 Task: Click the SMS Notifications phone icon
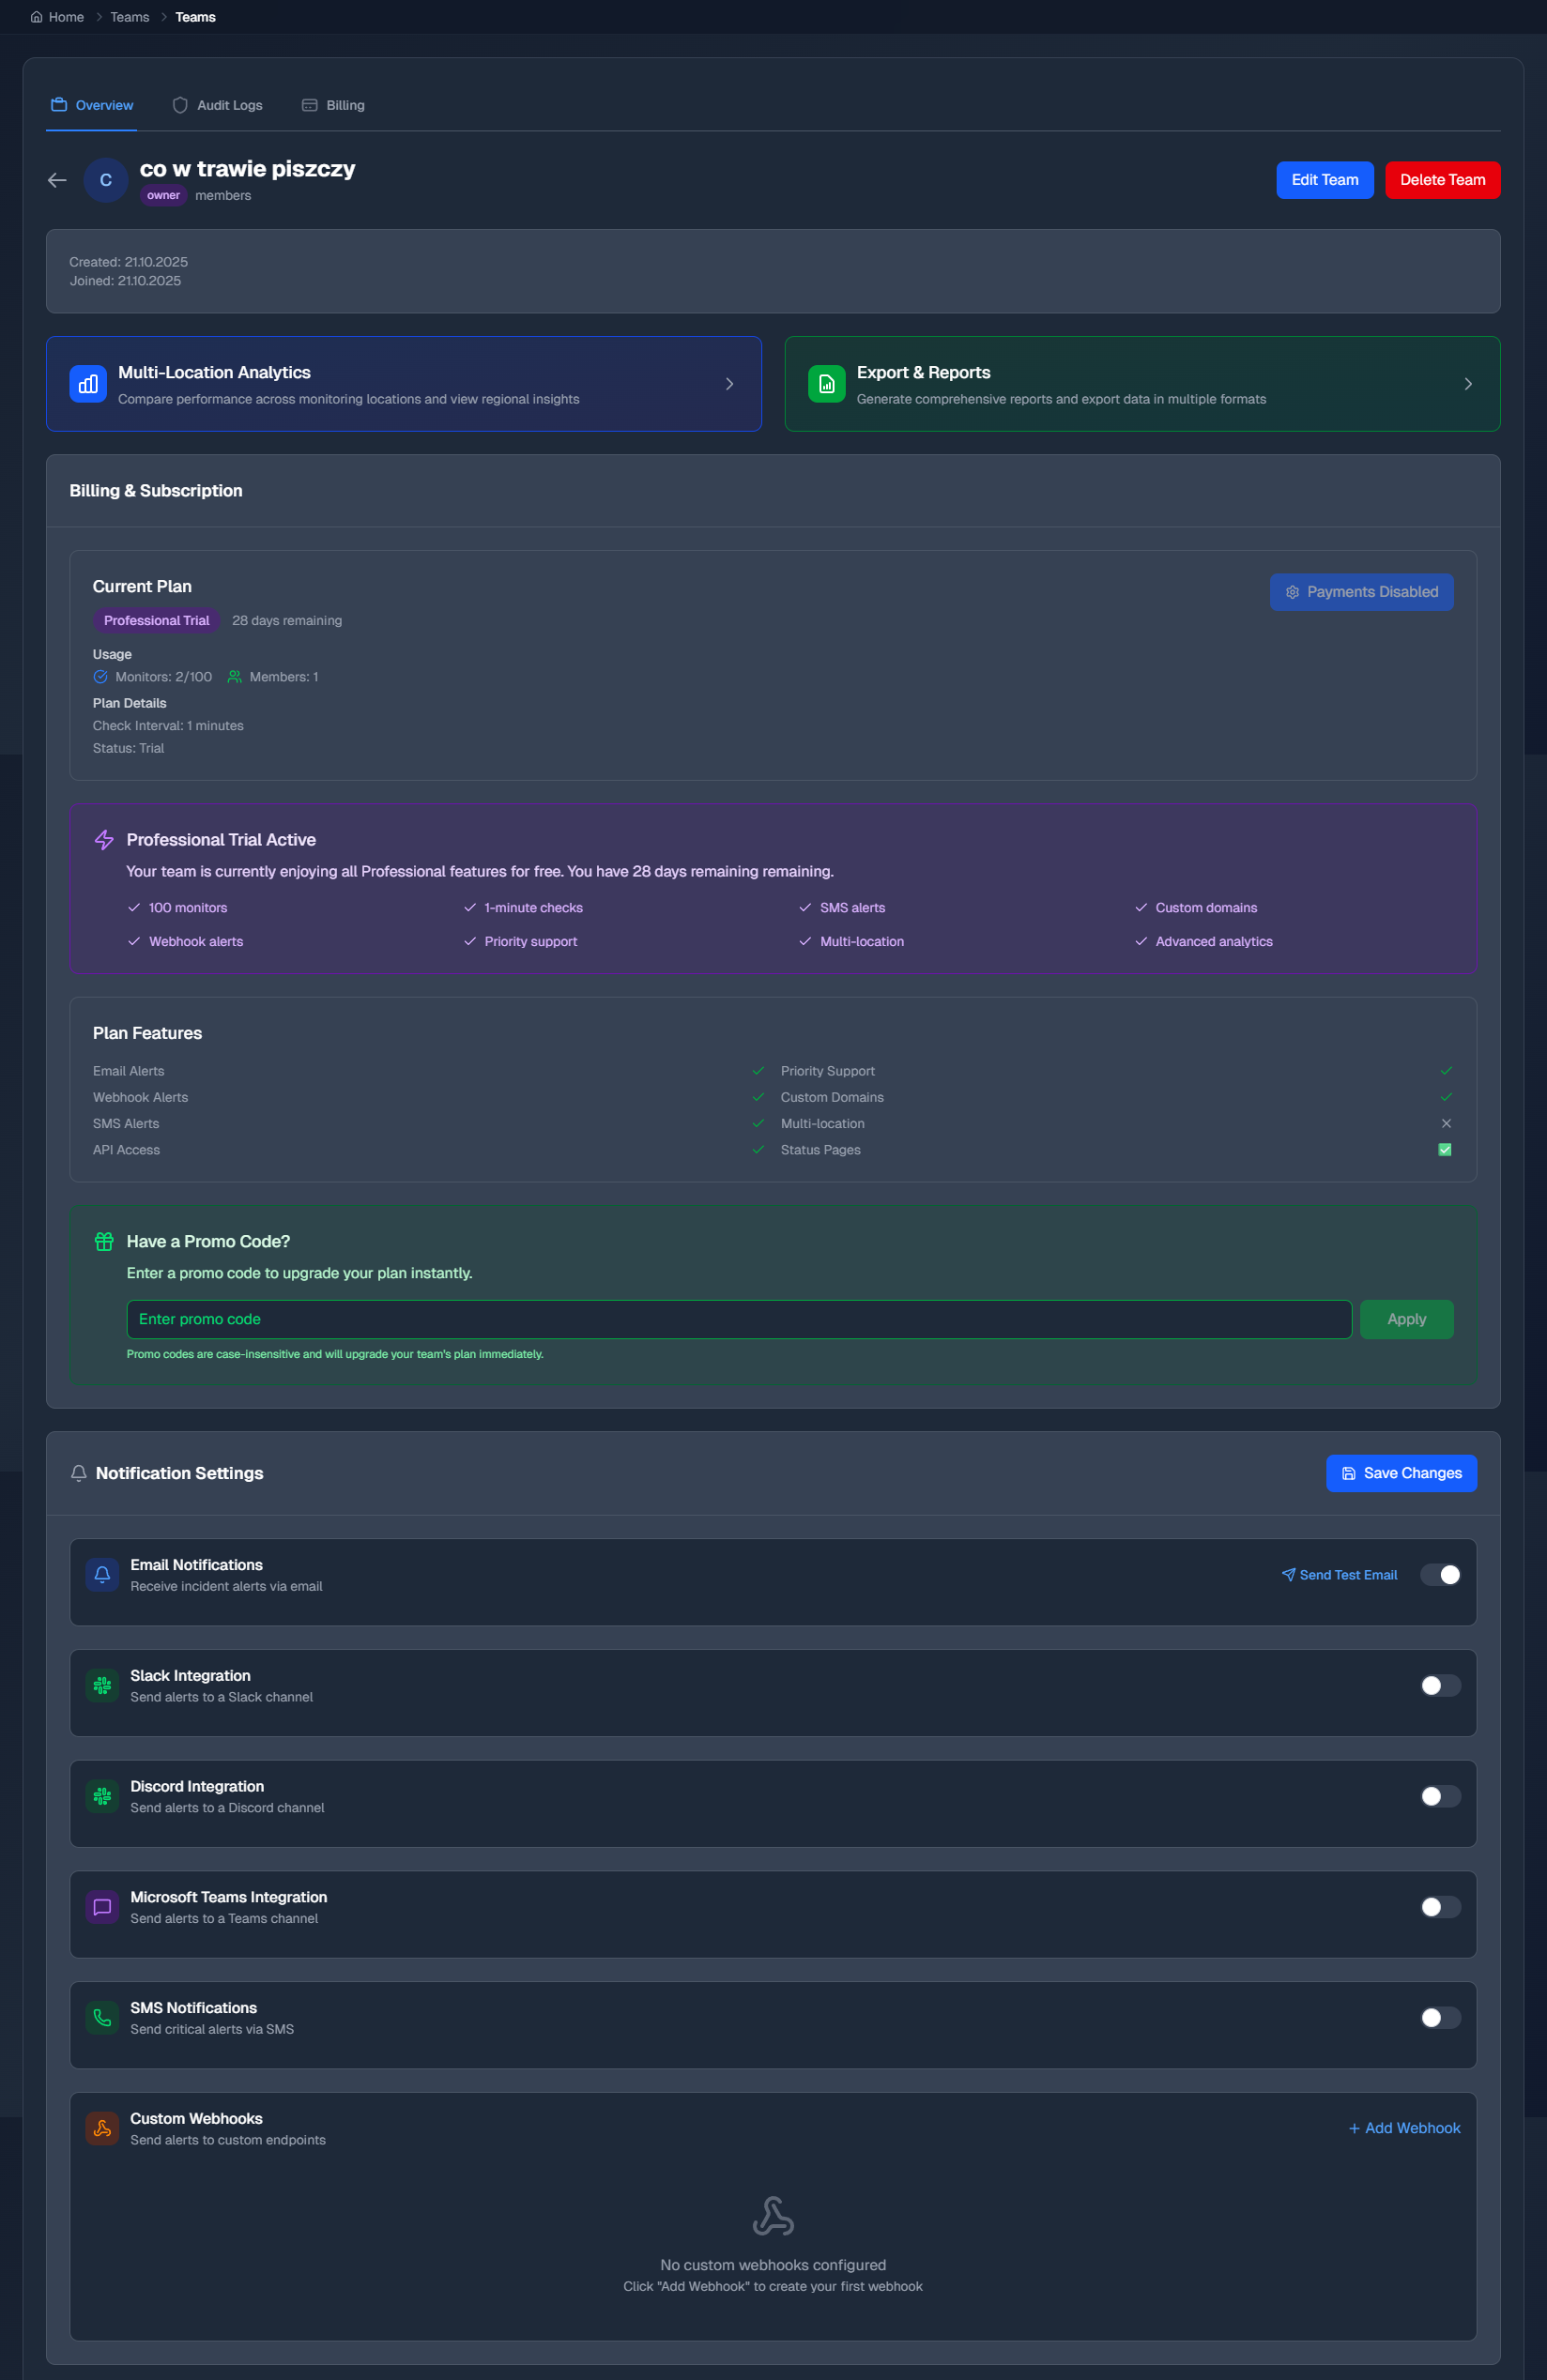pyautogui.click(x=102, y=2018)
